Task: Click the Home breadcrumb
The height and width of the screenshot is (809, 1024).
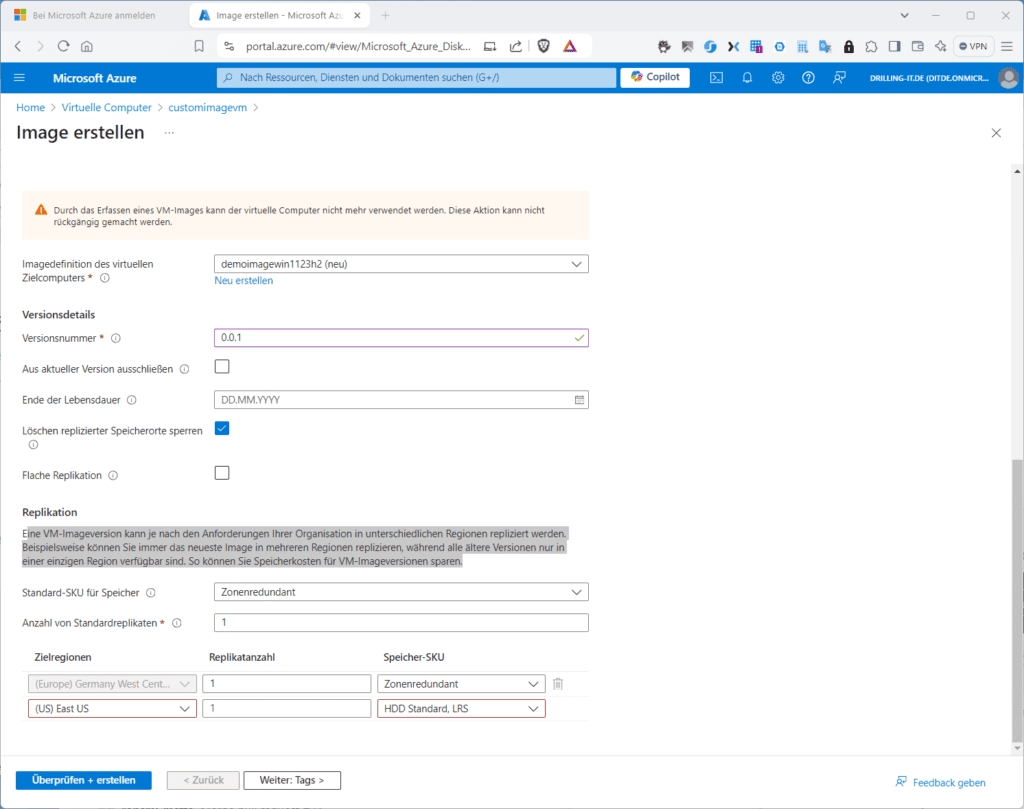Action: pyautogui.click(x=31, y=108)
